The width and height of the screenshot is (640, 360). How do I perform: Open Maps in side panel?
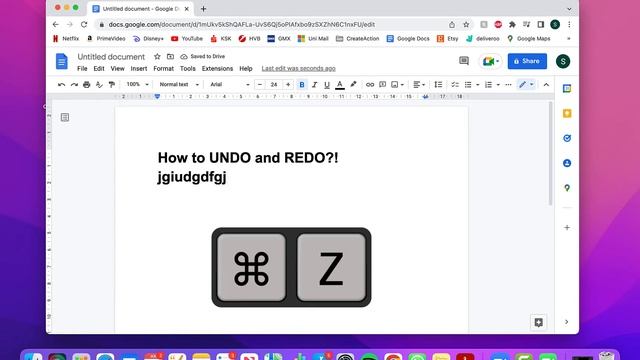[x=567, y=188]
